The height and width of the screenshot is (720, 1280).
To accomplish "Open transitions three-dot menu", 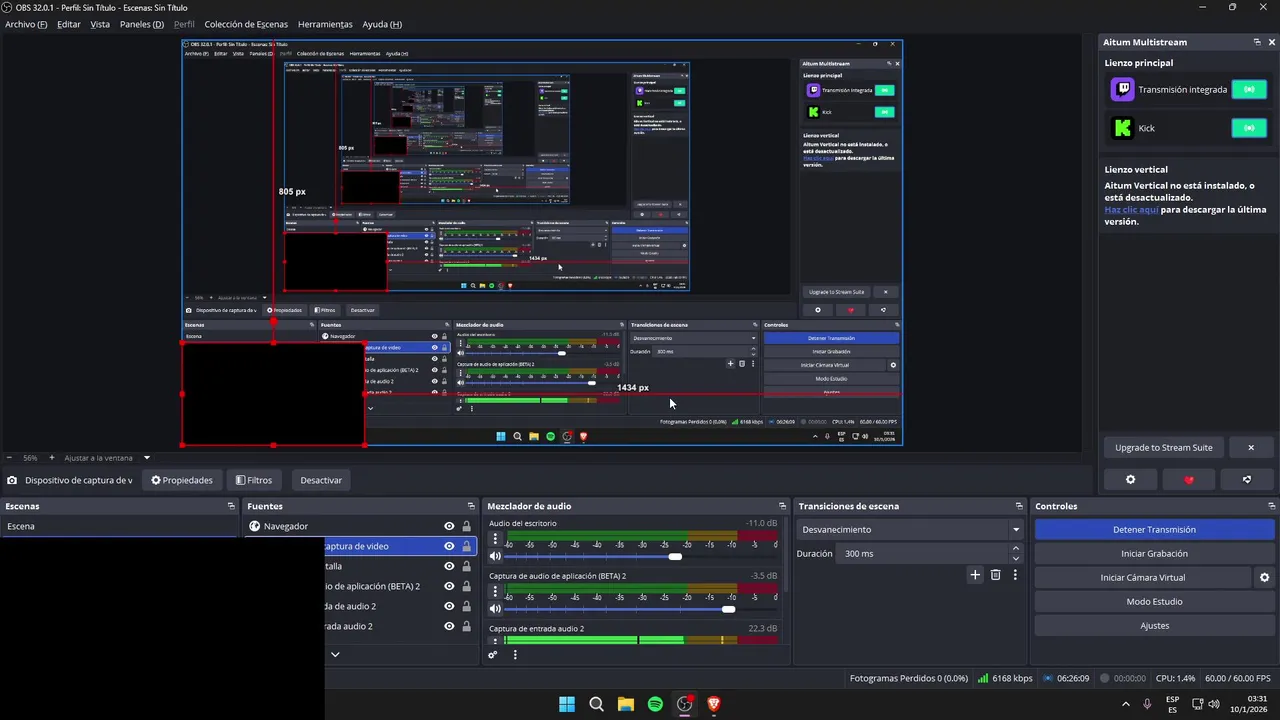I will (1015, 575).
